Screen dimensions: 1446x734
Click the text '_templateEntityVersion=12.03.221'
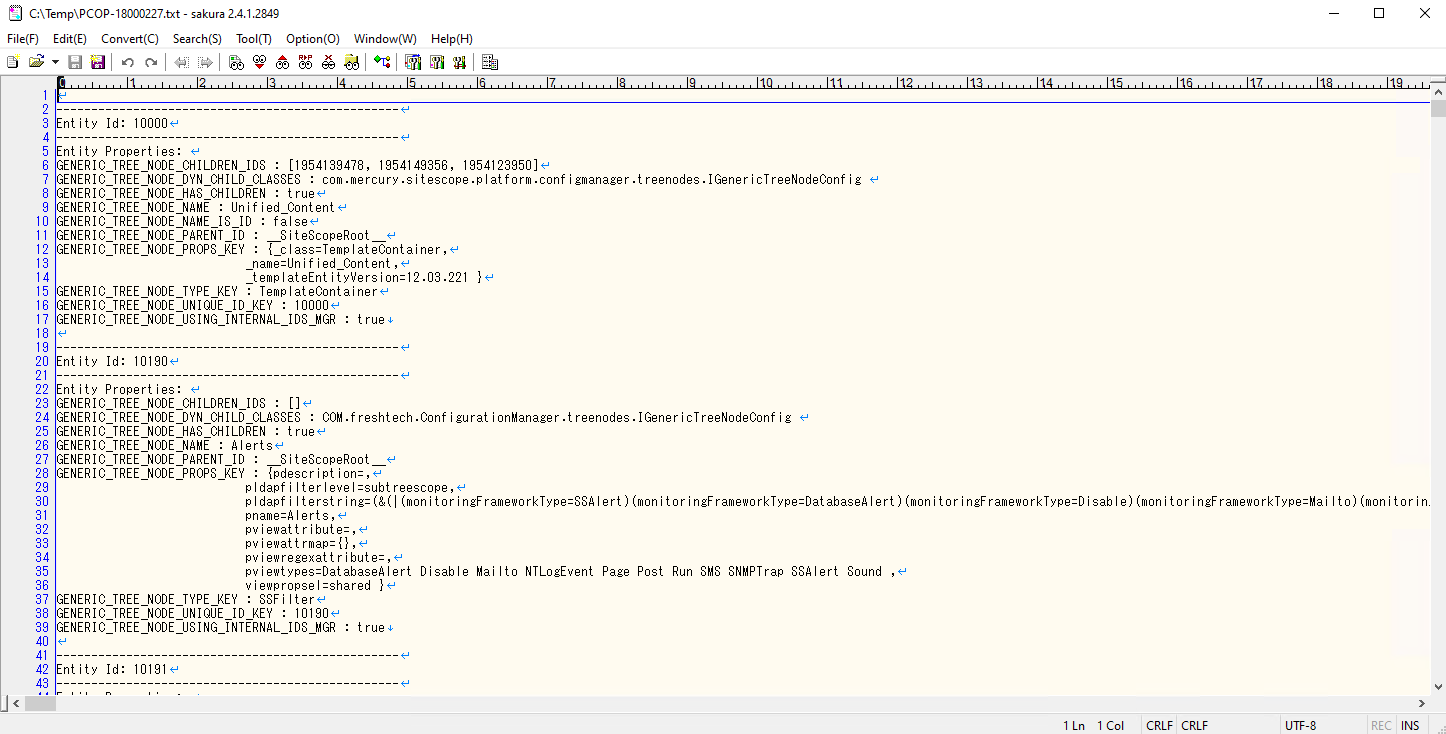pos(357,277)
